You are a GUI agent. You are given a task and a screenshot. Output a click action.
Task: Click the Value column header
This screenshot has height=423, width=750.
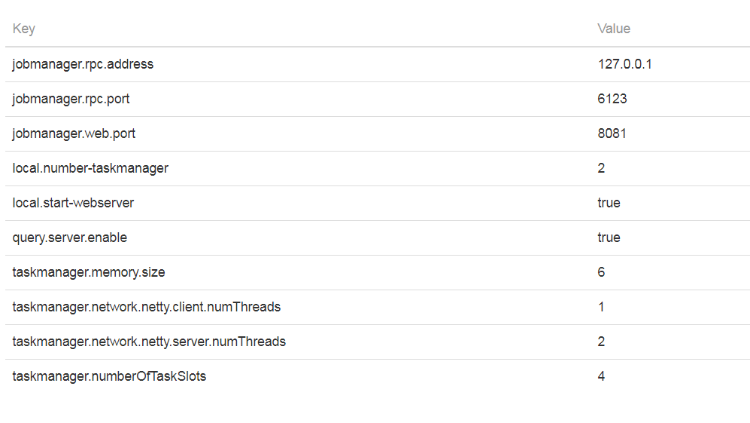point(614,29)
